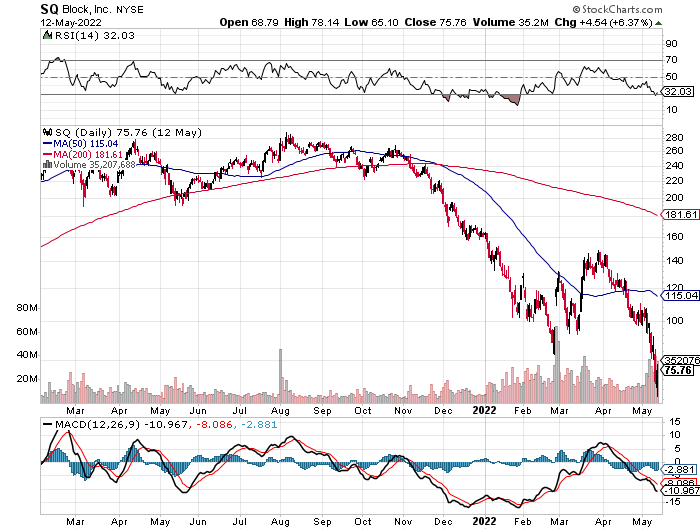Click the green up-arrow change indicator
This screenshot has height=530, width=700.
tap(658, 23)
